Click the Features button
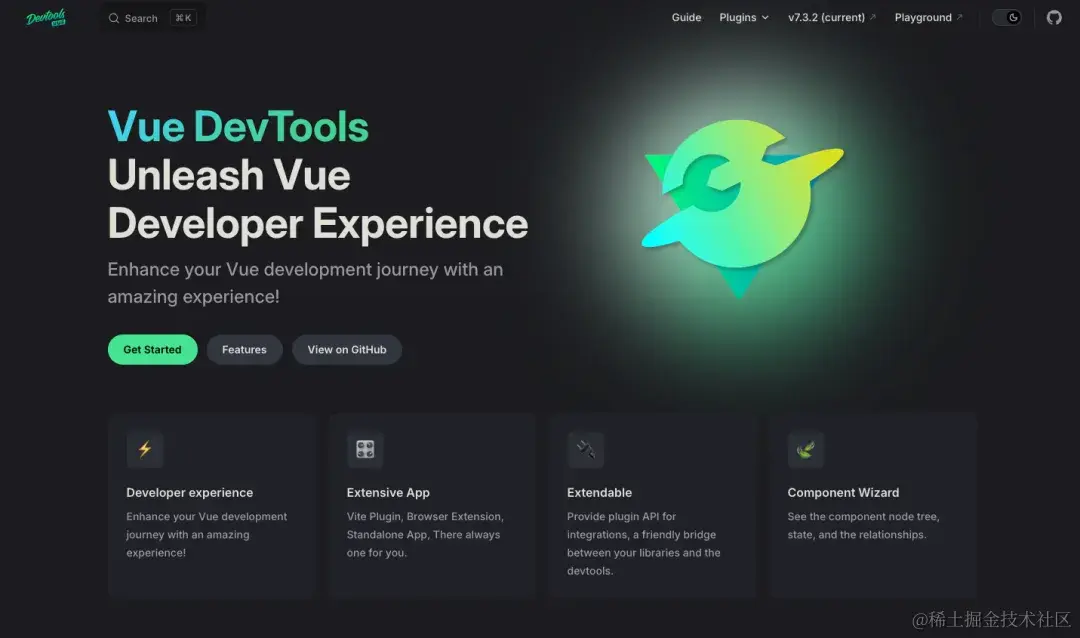Screen dimensions: 1080x638 (x=245, y=349)
